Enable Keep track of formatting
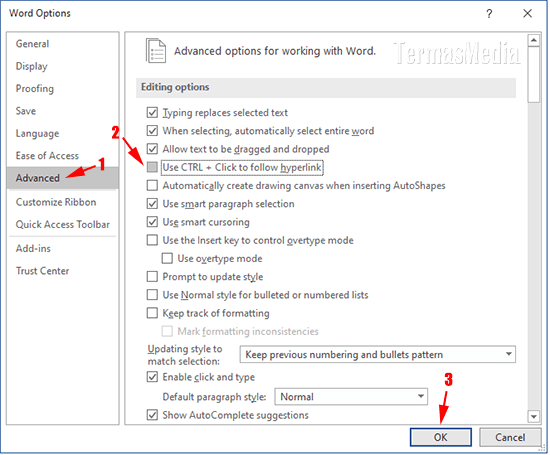 pyautogui.click(x=152, y=313)
